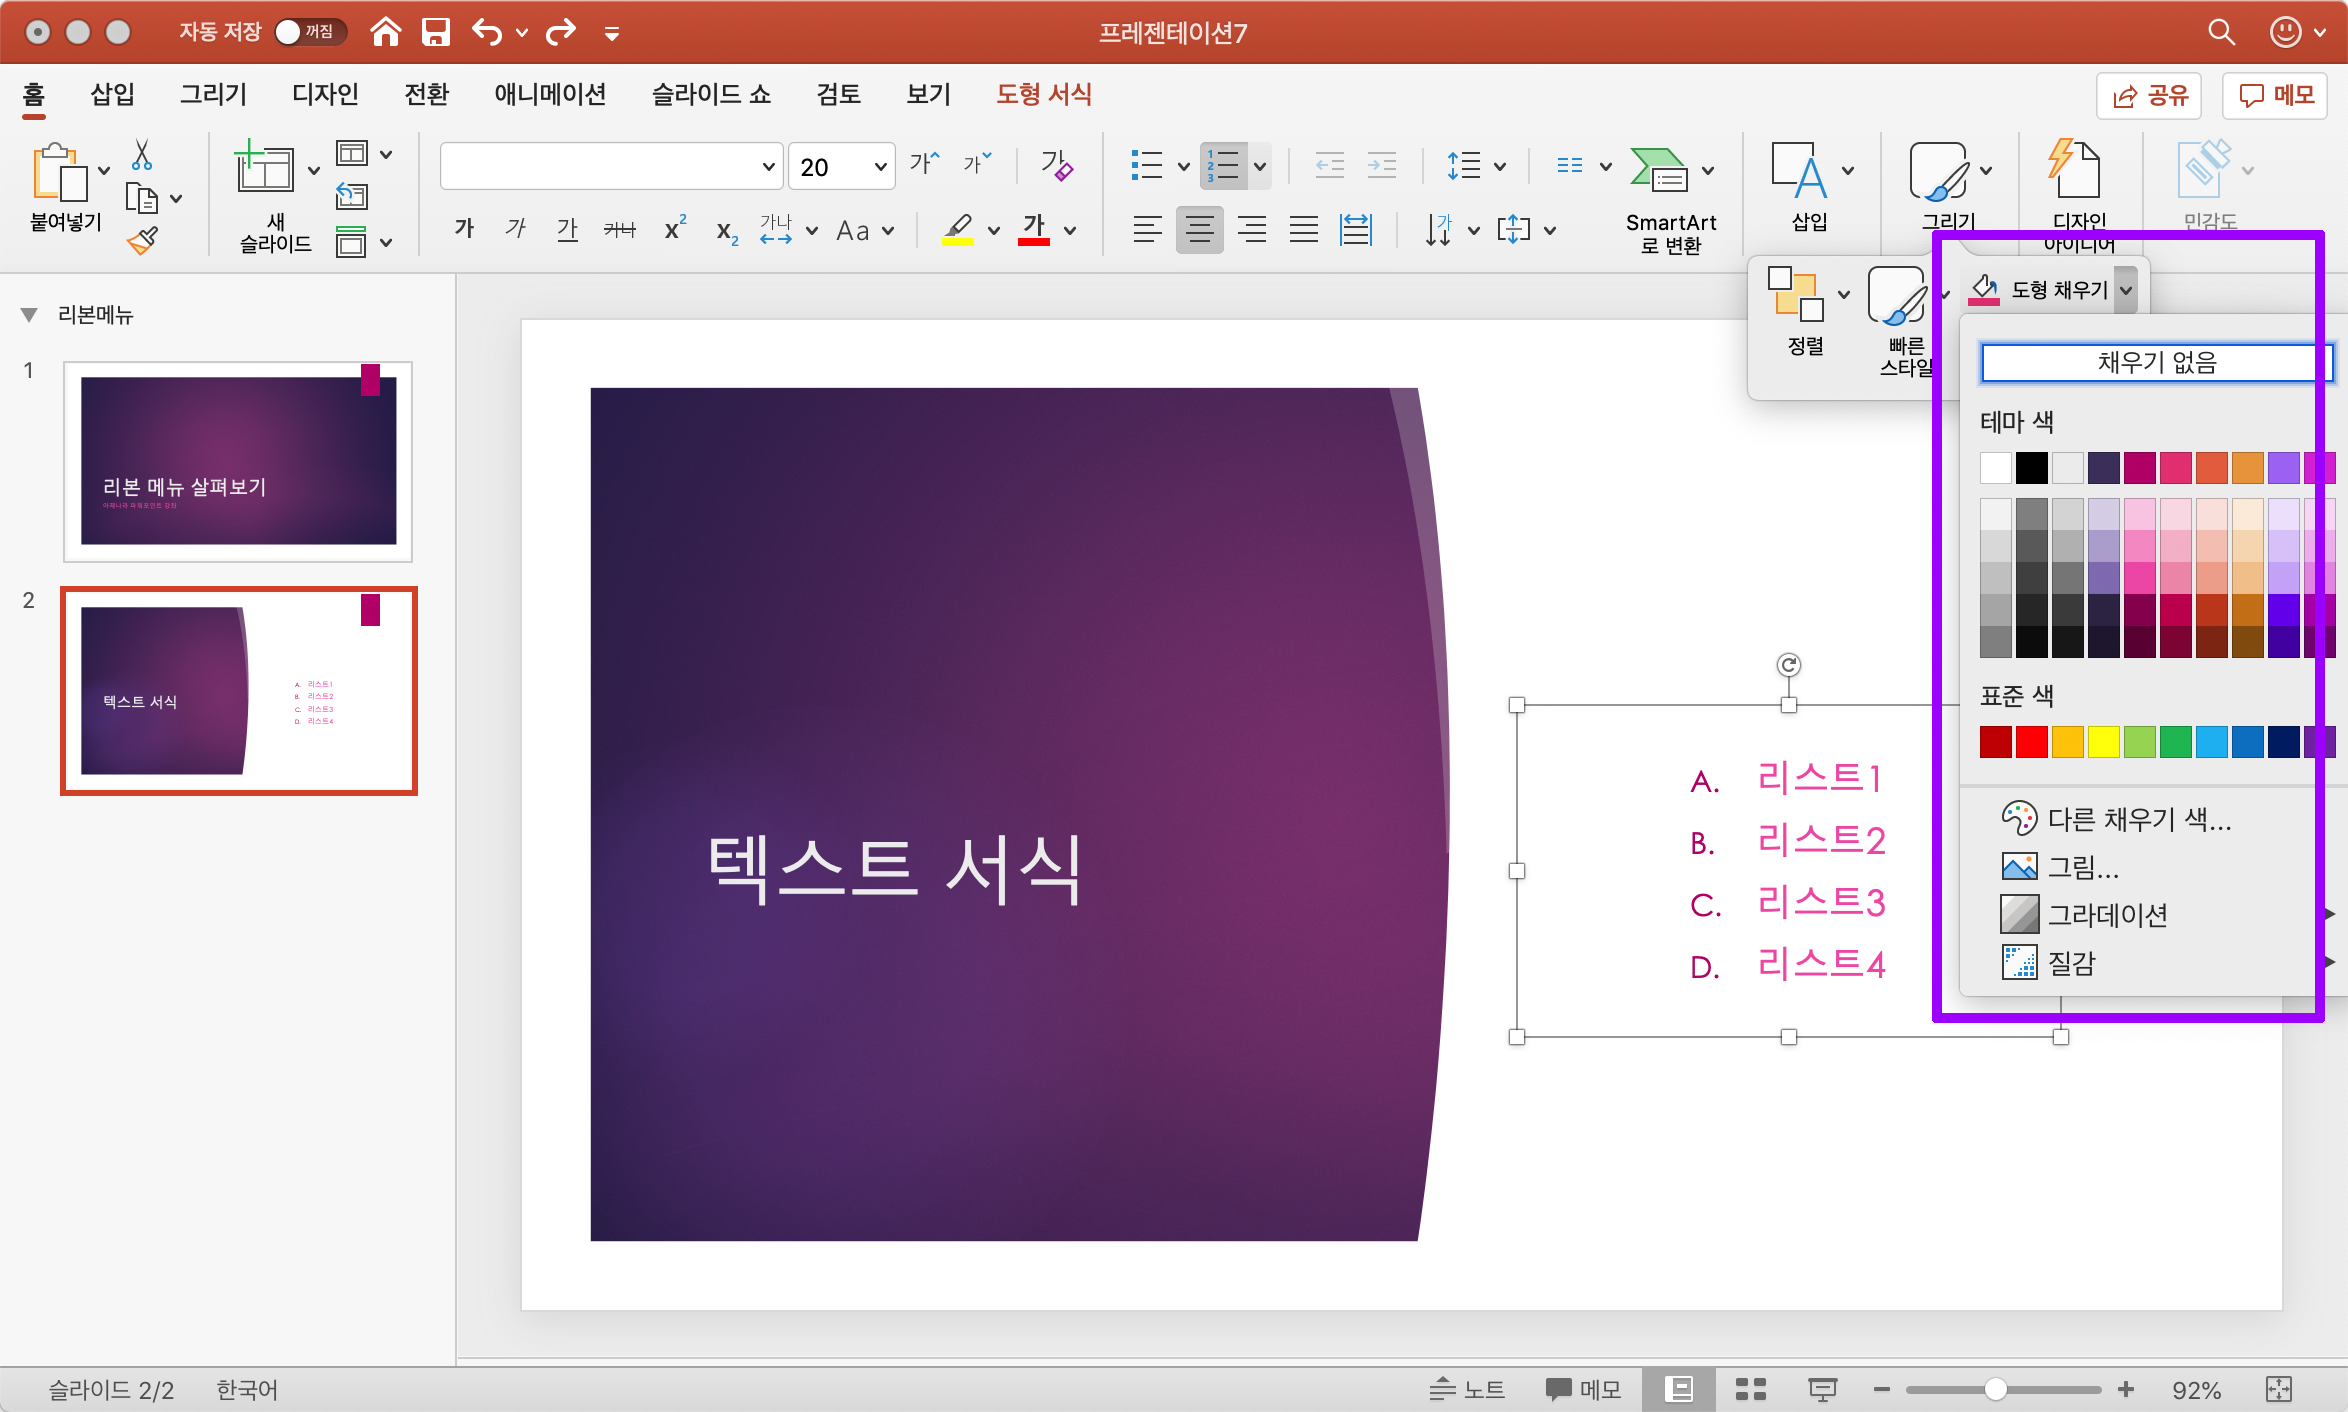Expand the numbered list options arrow
This screenshot has height=1412, width=2348.
pos(1260,166)
